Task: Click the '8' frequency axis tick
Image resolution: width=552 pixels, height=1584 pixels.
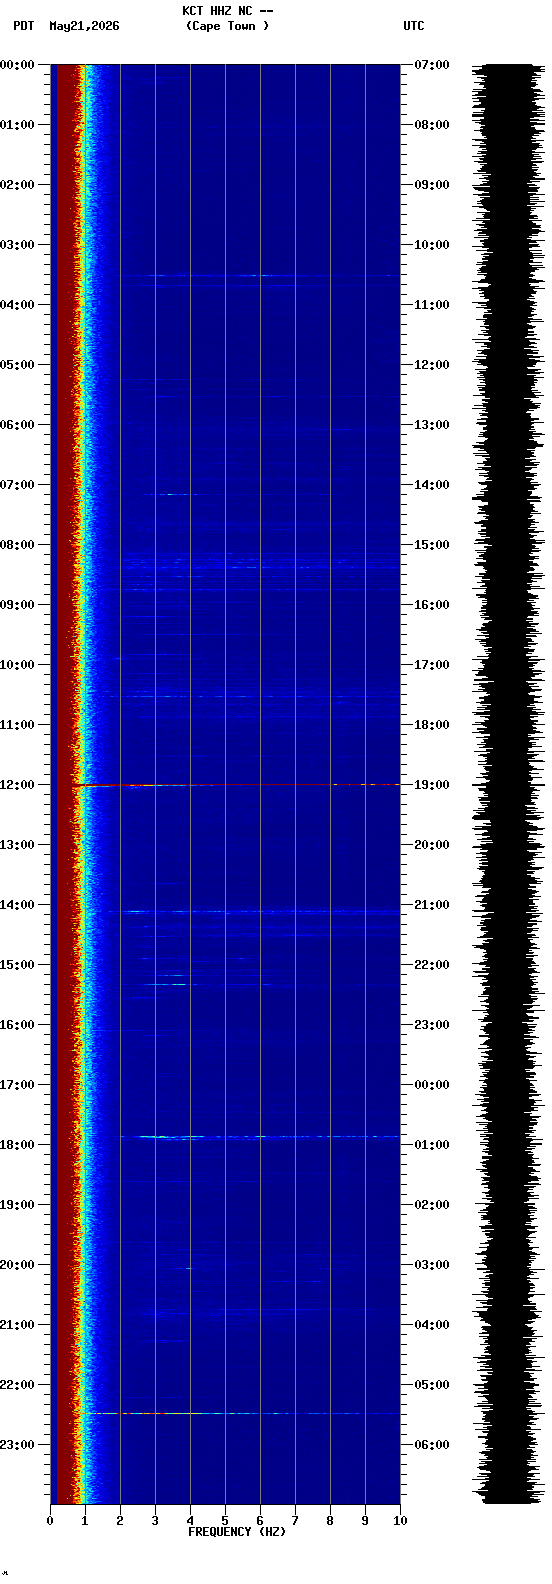Action: [330, 1521]
